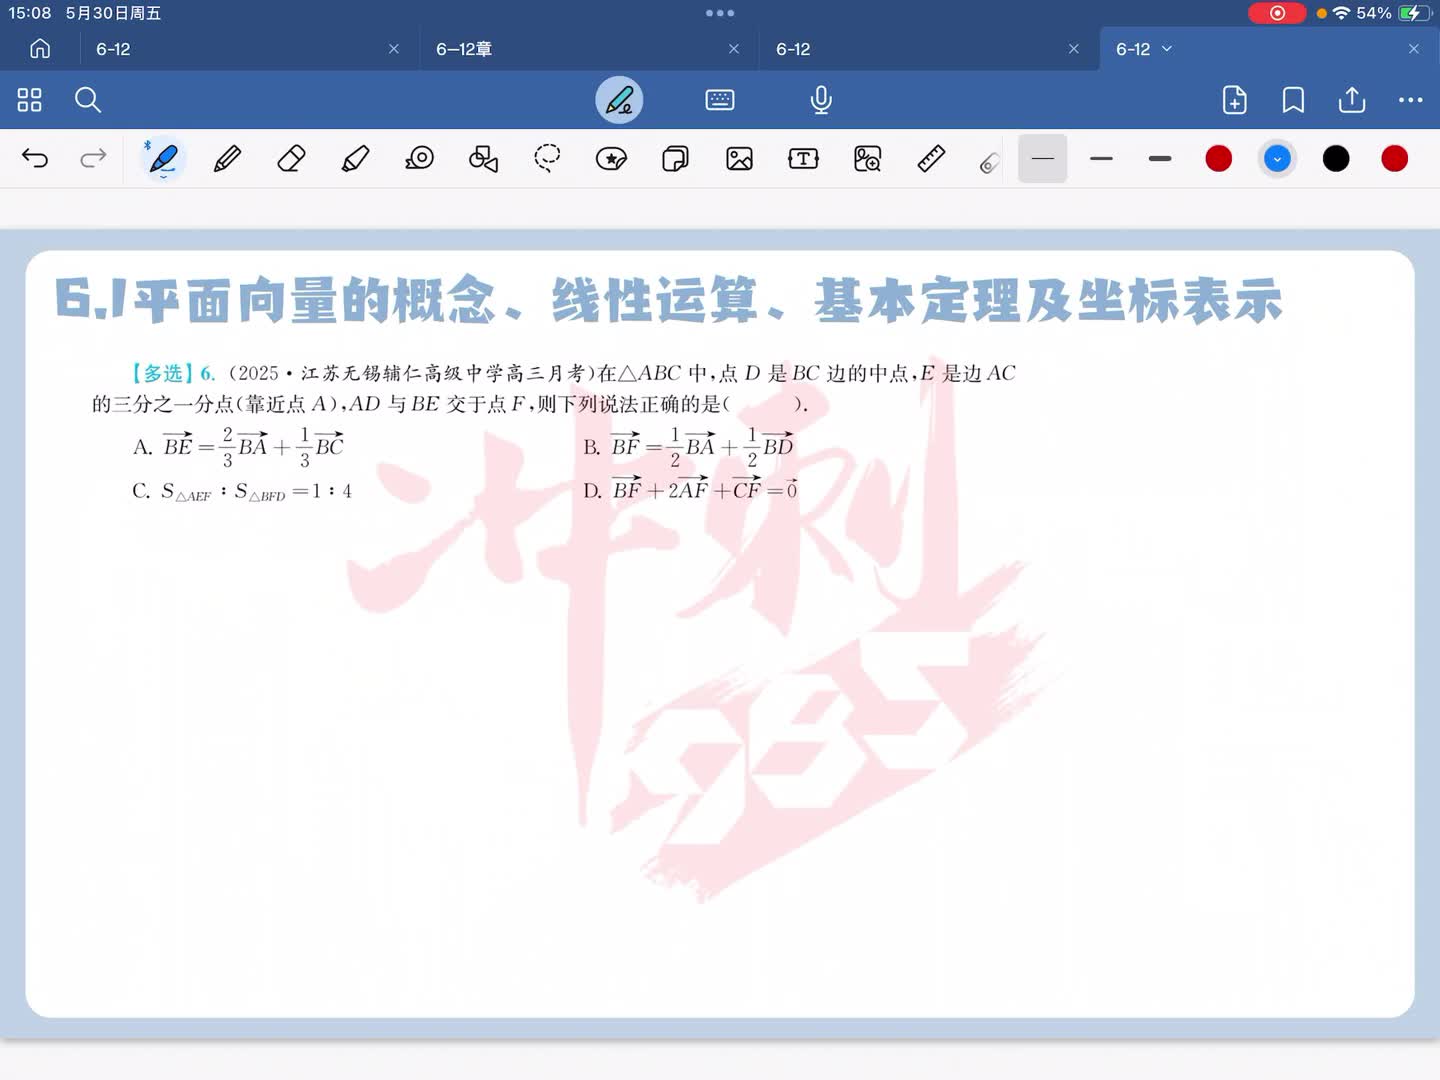Choose the lasso selection tool

(547, 159)
